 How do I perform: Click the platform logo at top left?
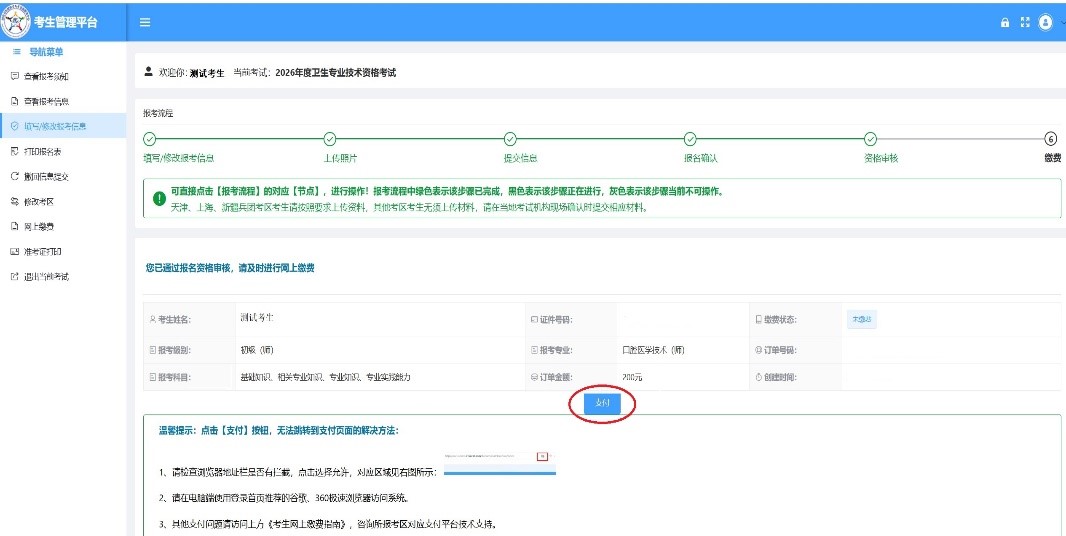(x=17, y=21)
